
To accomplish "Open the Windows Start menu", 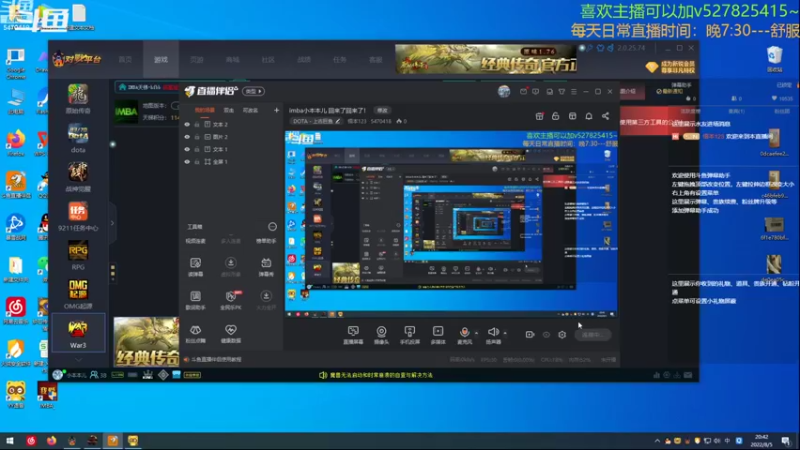I will coord(10,441).
